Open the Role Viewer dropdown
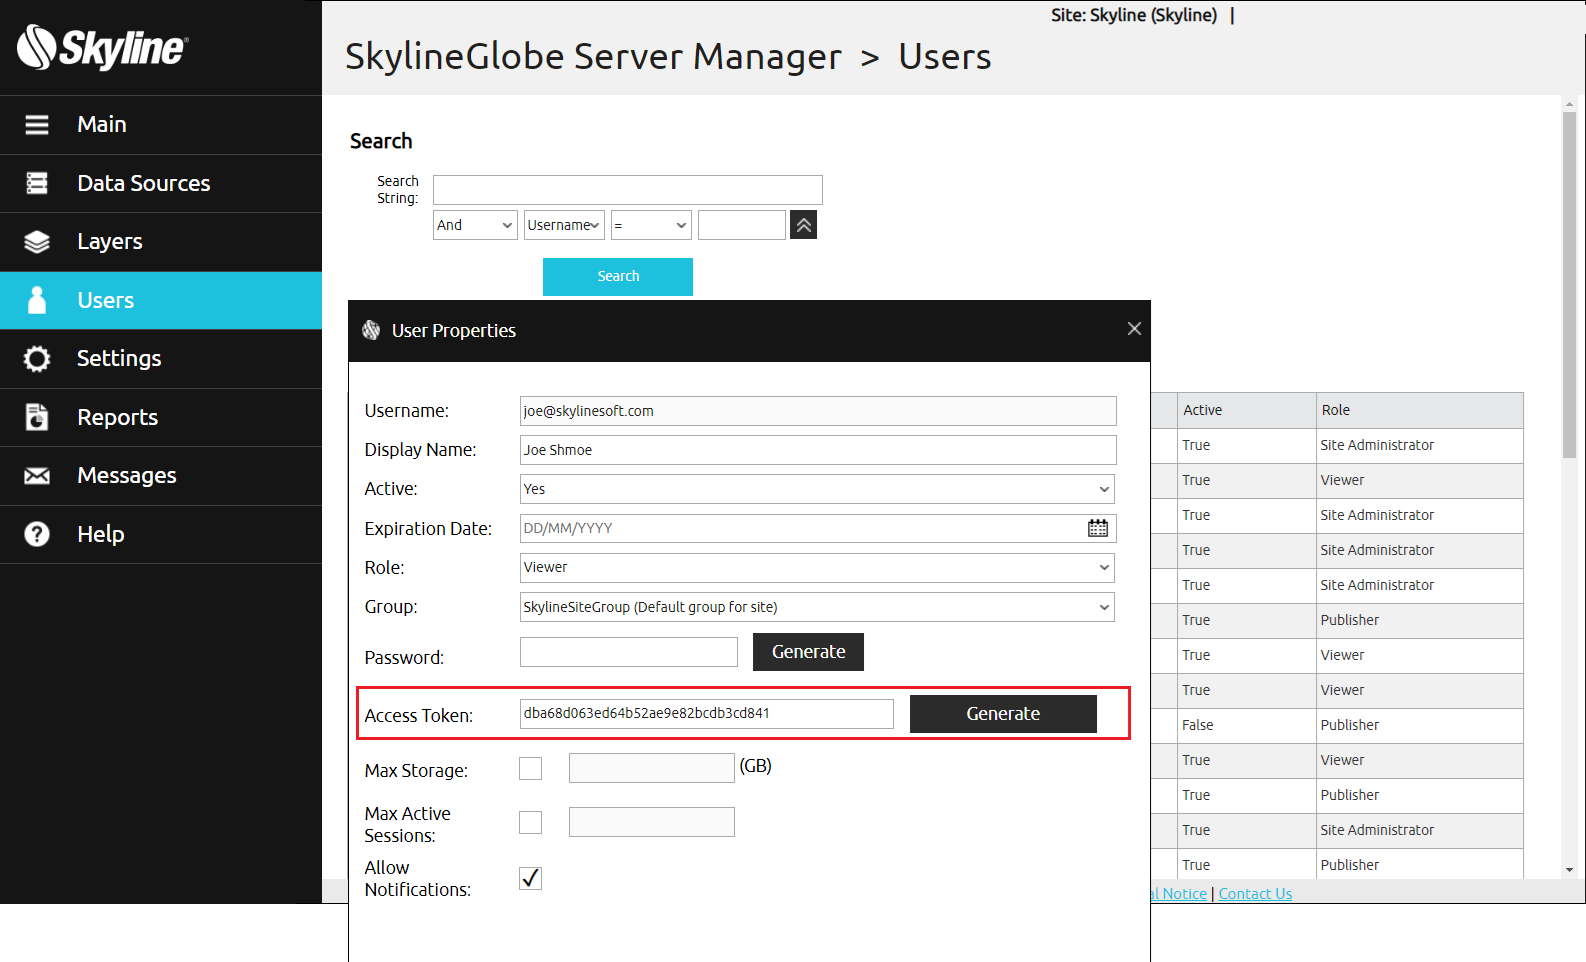 coord(817,567)
